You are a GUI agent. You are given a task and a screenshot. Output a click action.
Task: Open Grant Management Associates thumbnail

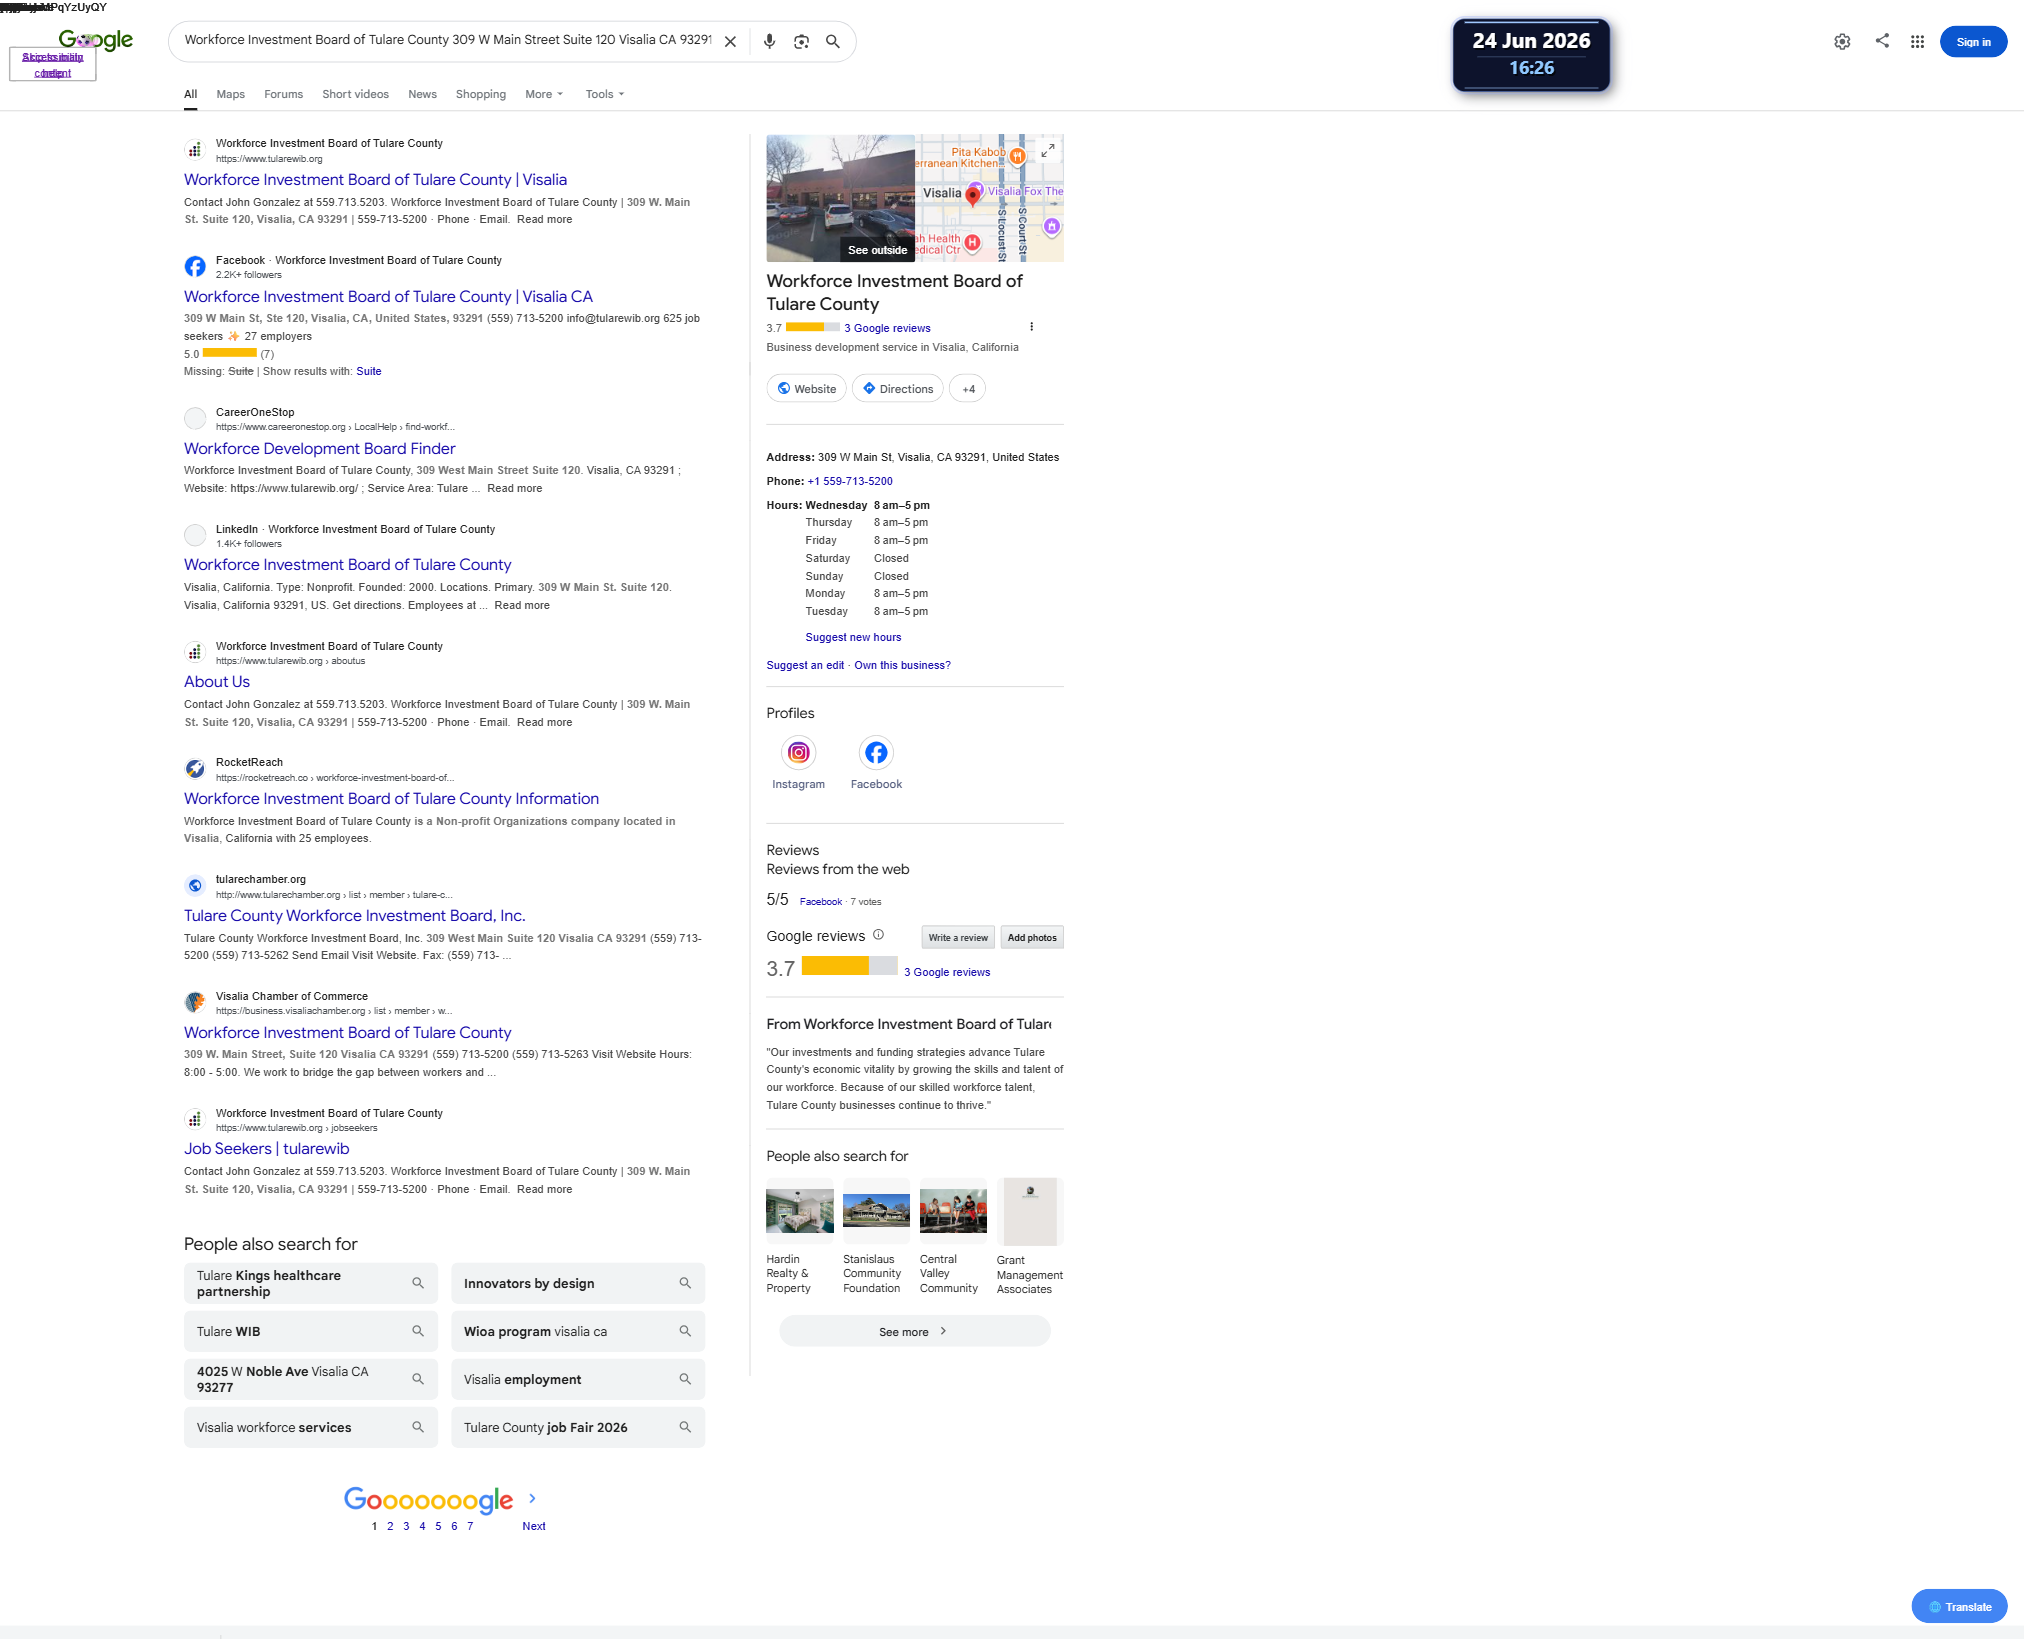(1030, 1212)
